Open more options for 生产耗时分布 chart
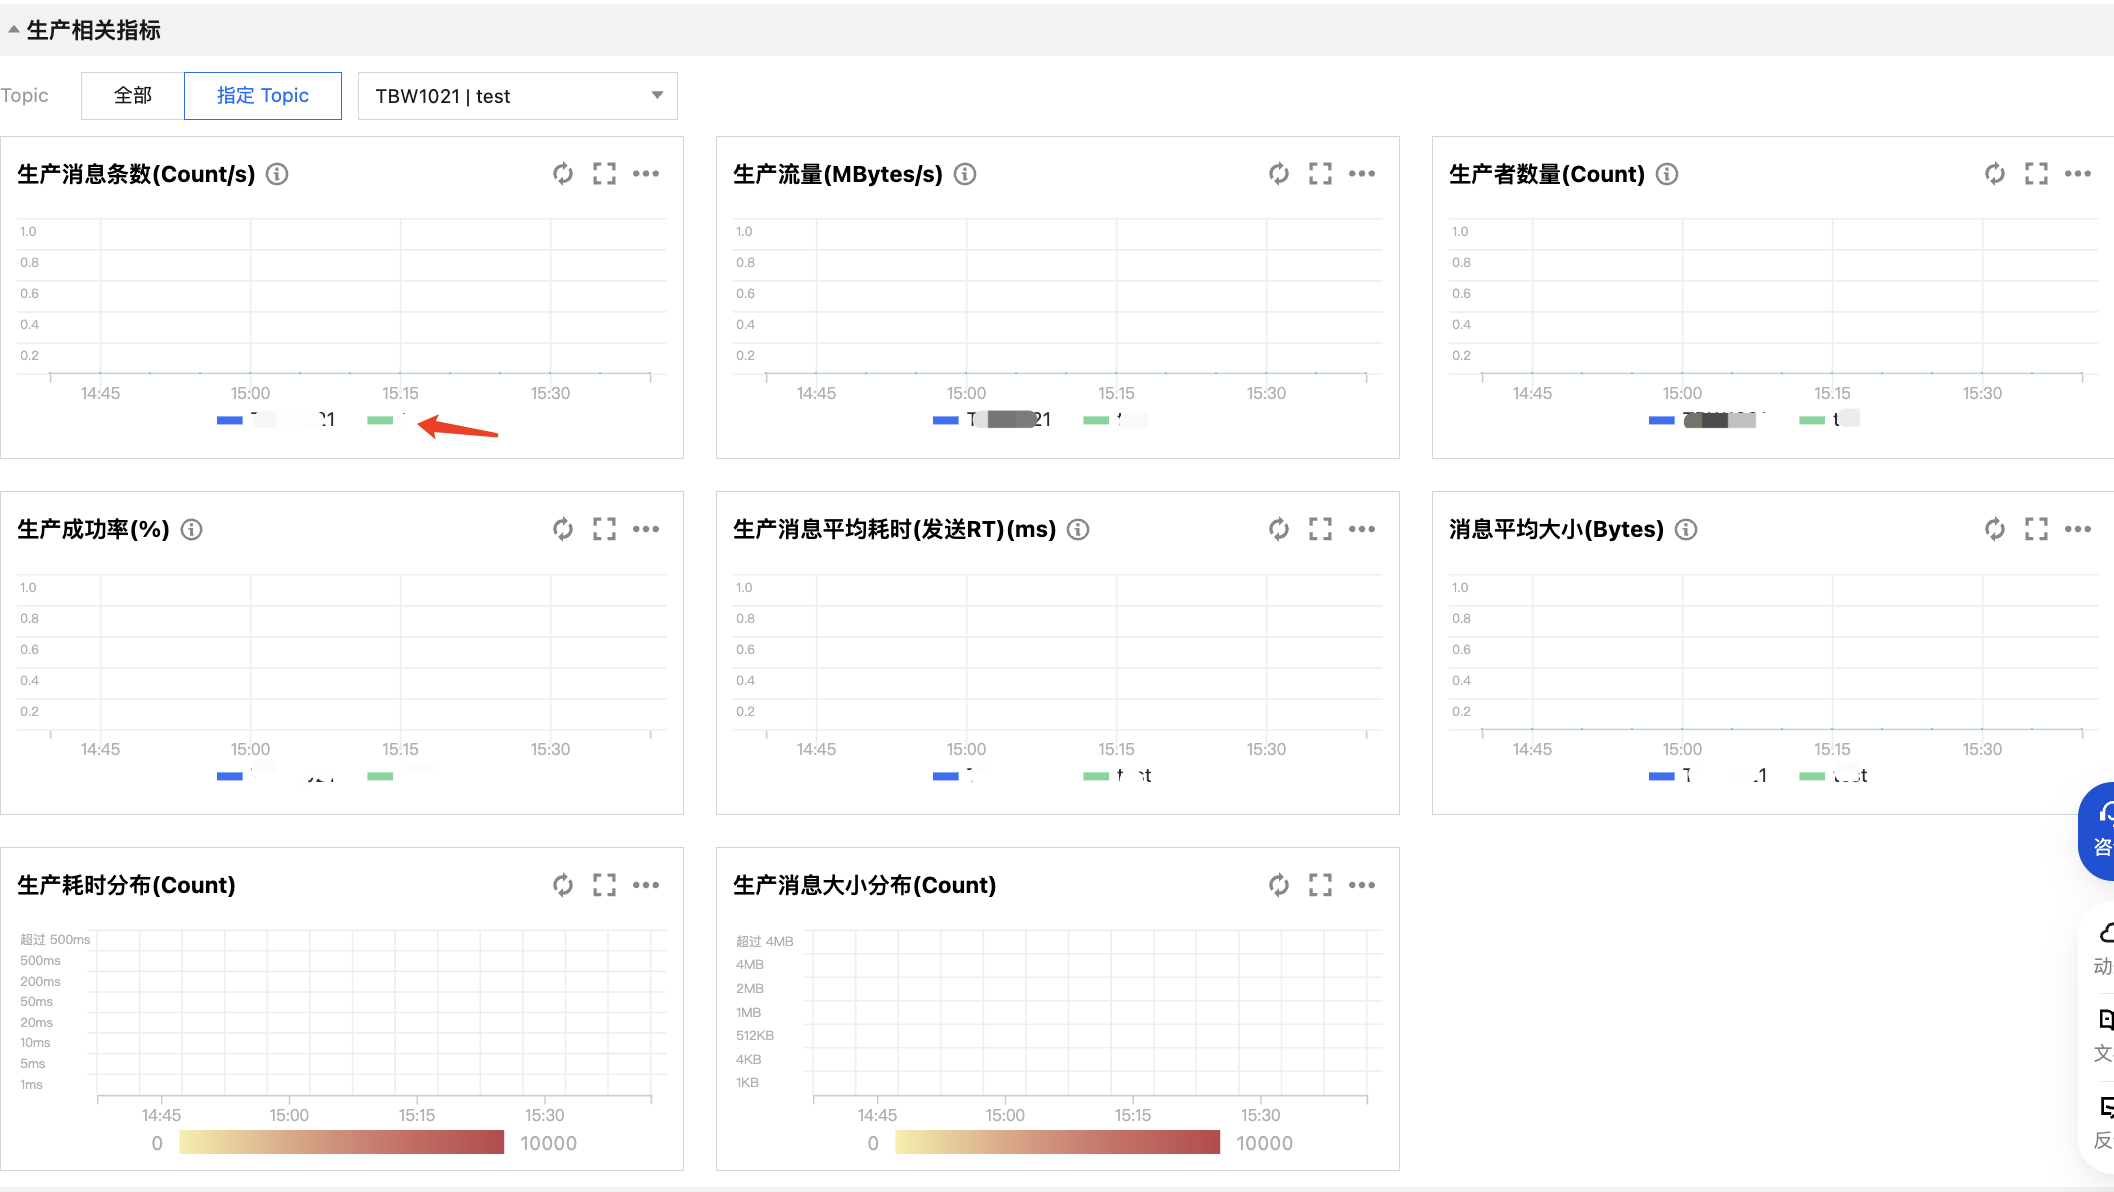 [x=646, y=885]
